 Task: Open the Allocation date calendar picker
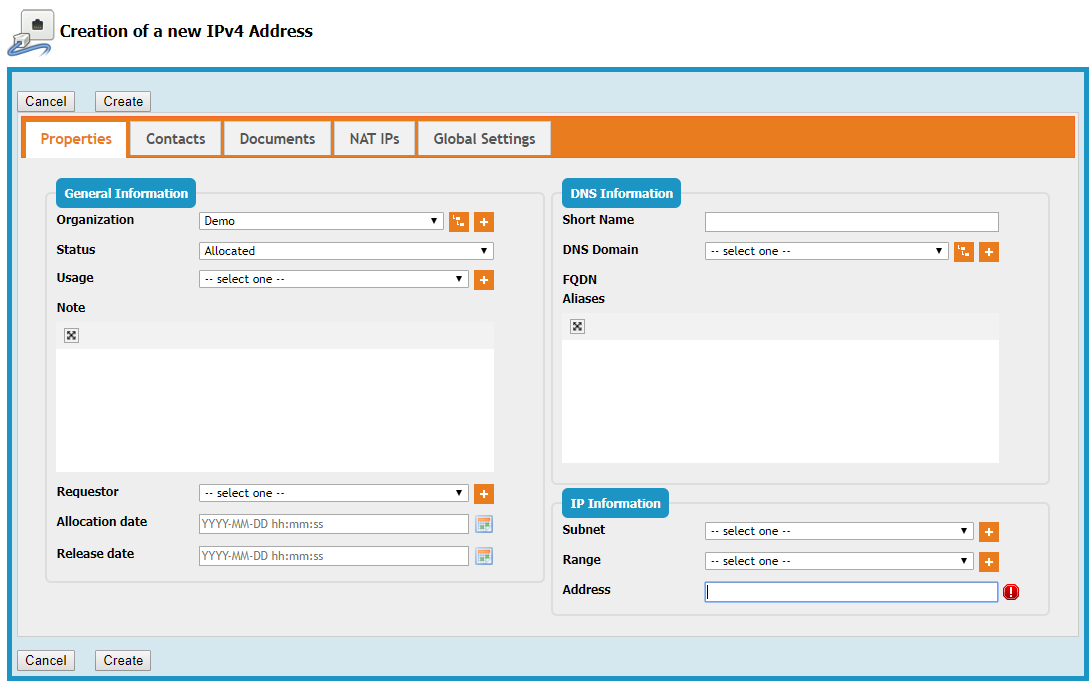484,524
